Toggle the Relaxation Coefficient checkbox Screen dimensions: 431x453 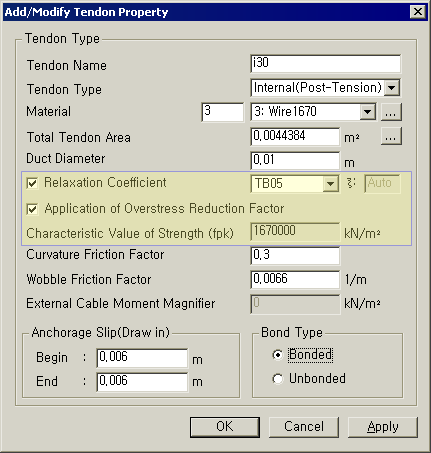(x=32, y=183)
